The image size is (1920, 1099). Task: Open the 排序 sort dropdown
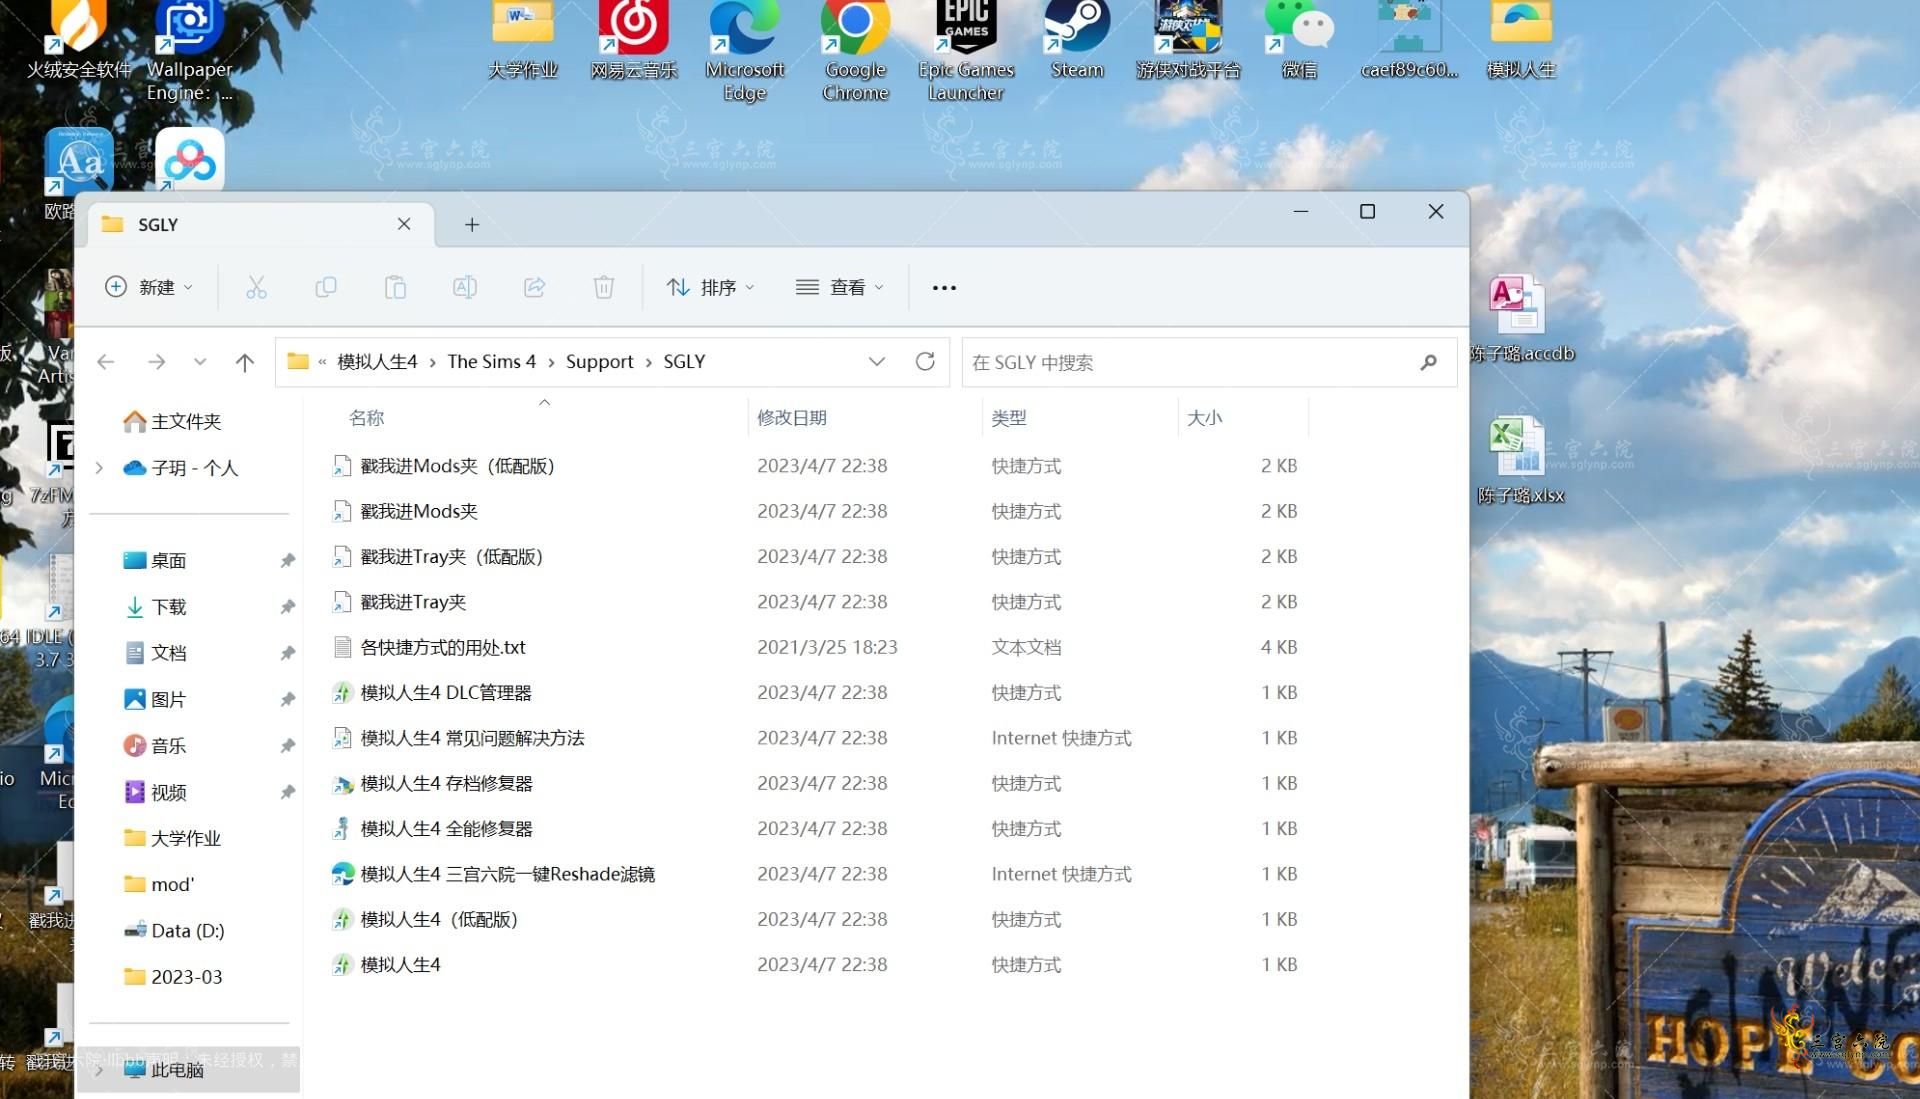click(710, 287)
